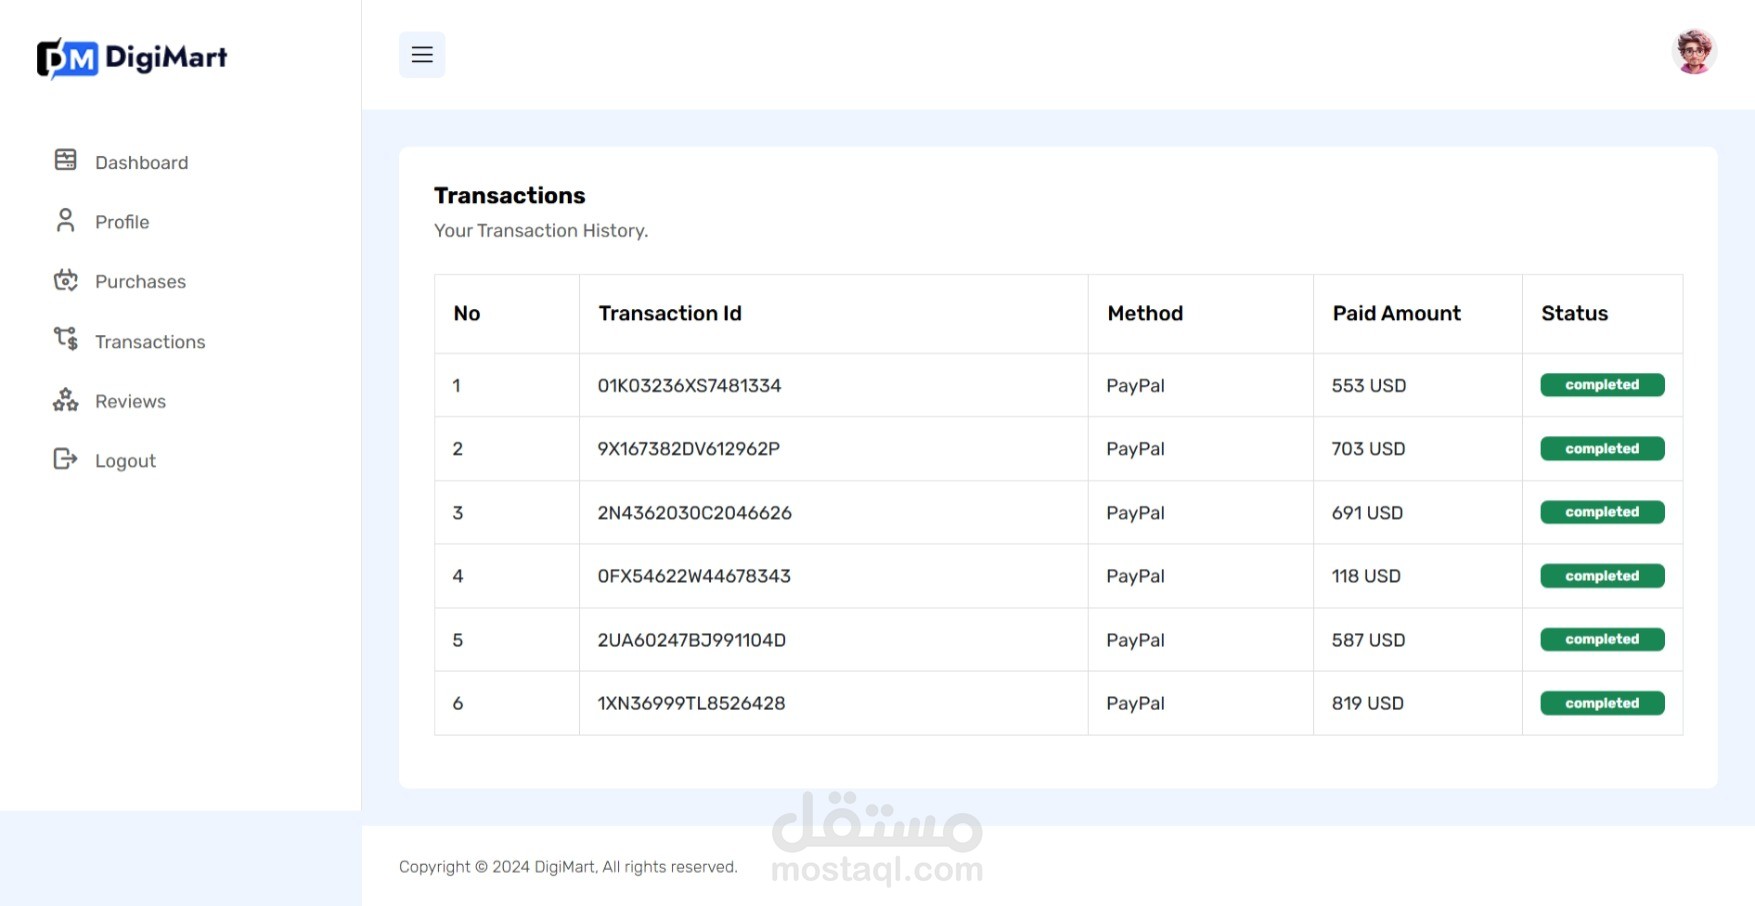This screenshot has width=1755, height=906.
Task: Click the Reviews stars icon
Action: click(66, 400)
